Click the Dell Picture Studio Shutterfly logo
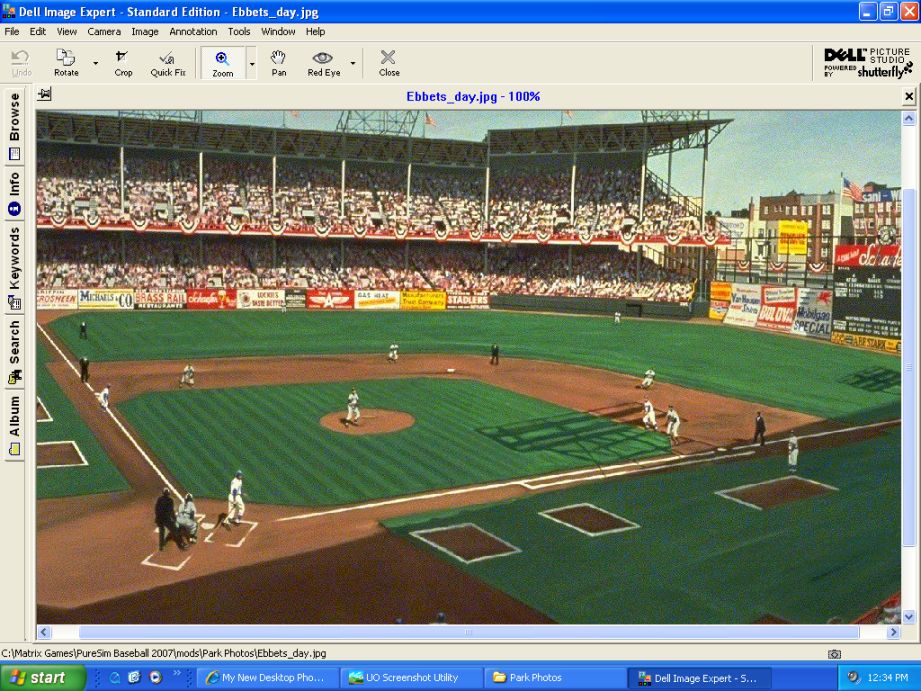This screenshot has width=921, height=691. [868, 63]
